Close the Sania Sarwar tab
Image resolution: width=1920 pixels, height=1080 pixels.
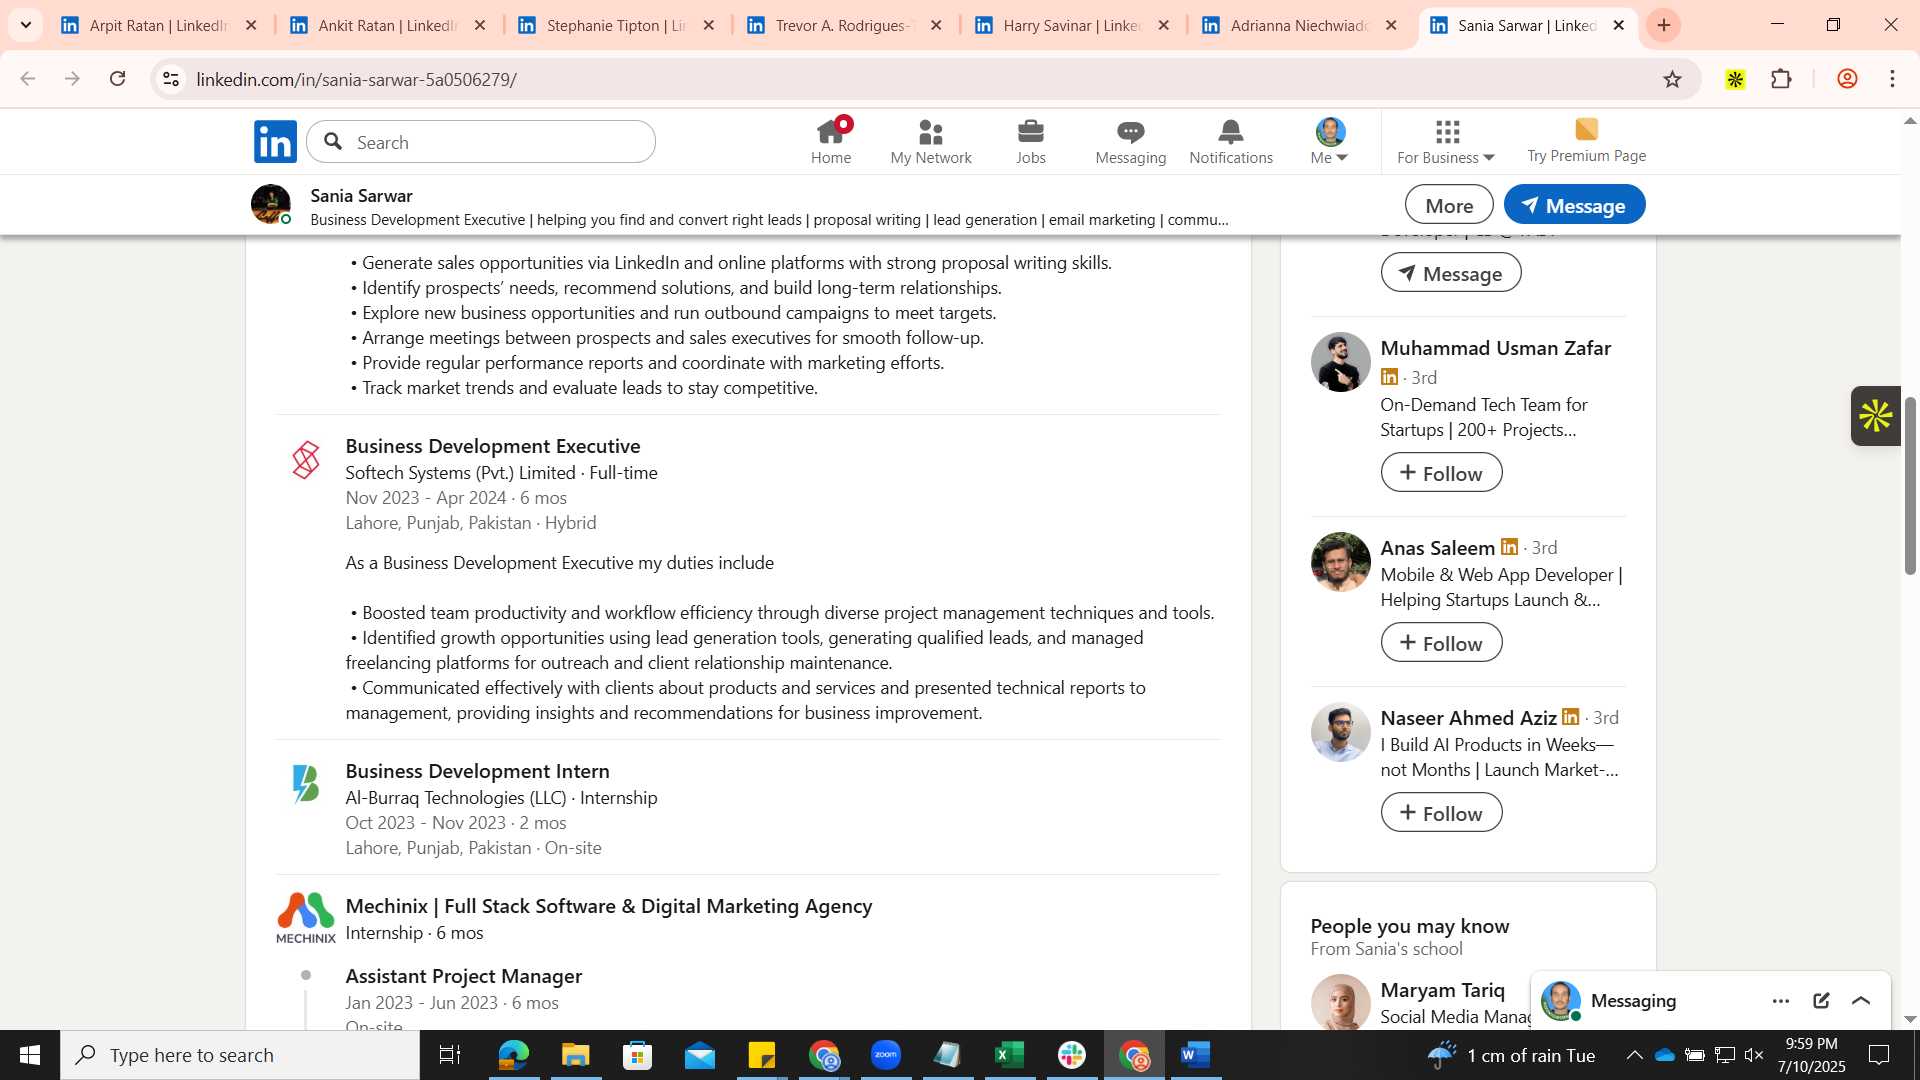tap(1619, 25)
